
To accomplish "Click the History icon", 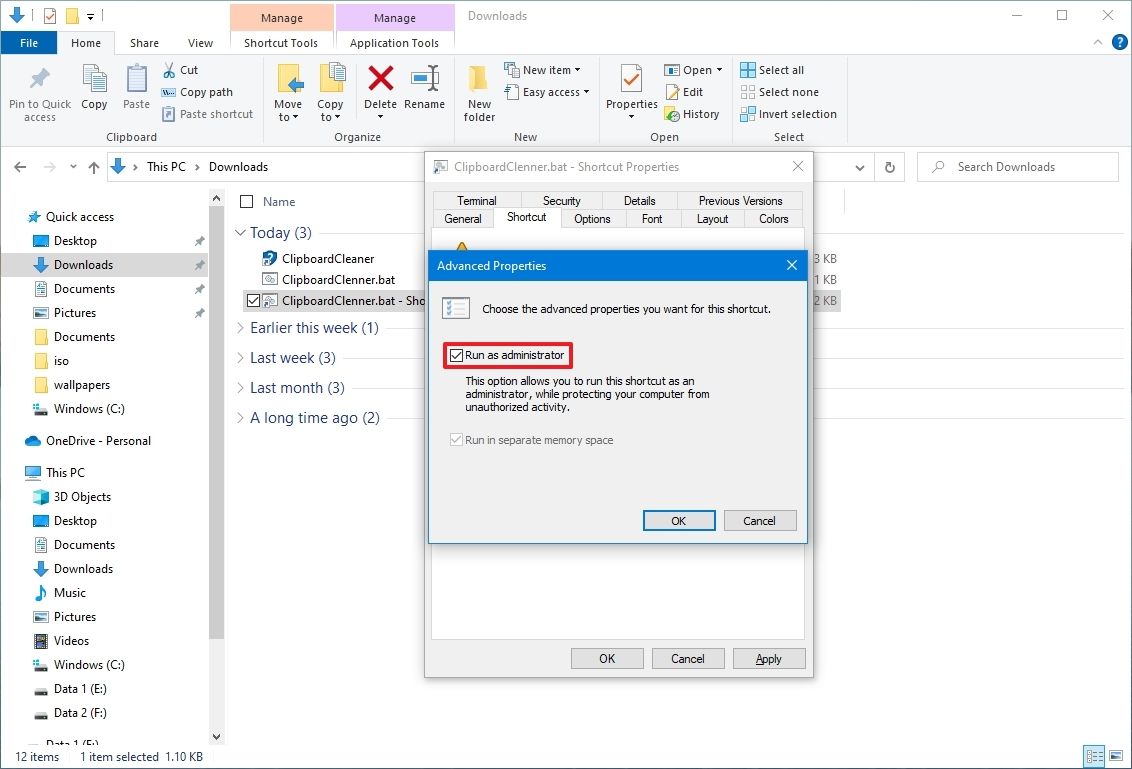I will pos(693,113).
